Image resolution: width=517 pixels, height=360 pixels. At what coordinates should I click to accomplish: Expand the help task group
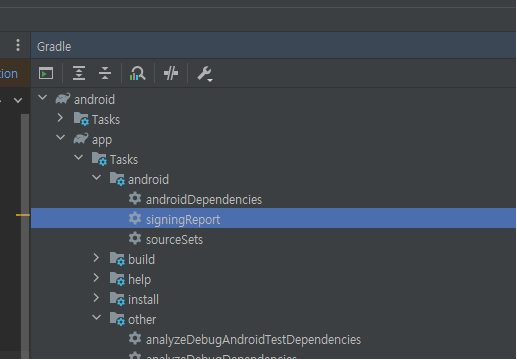(x=96, y=278)
